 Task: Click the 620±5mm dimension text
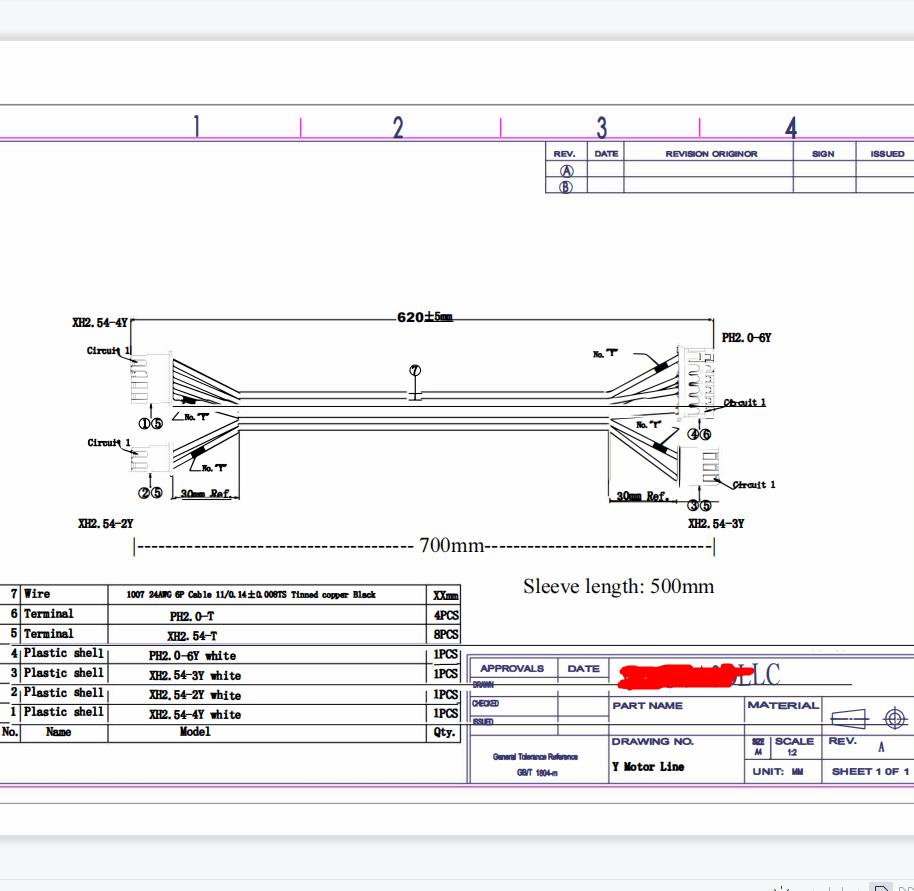[424, 317]
